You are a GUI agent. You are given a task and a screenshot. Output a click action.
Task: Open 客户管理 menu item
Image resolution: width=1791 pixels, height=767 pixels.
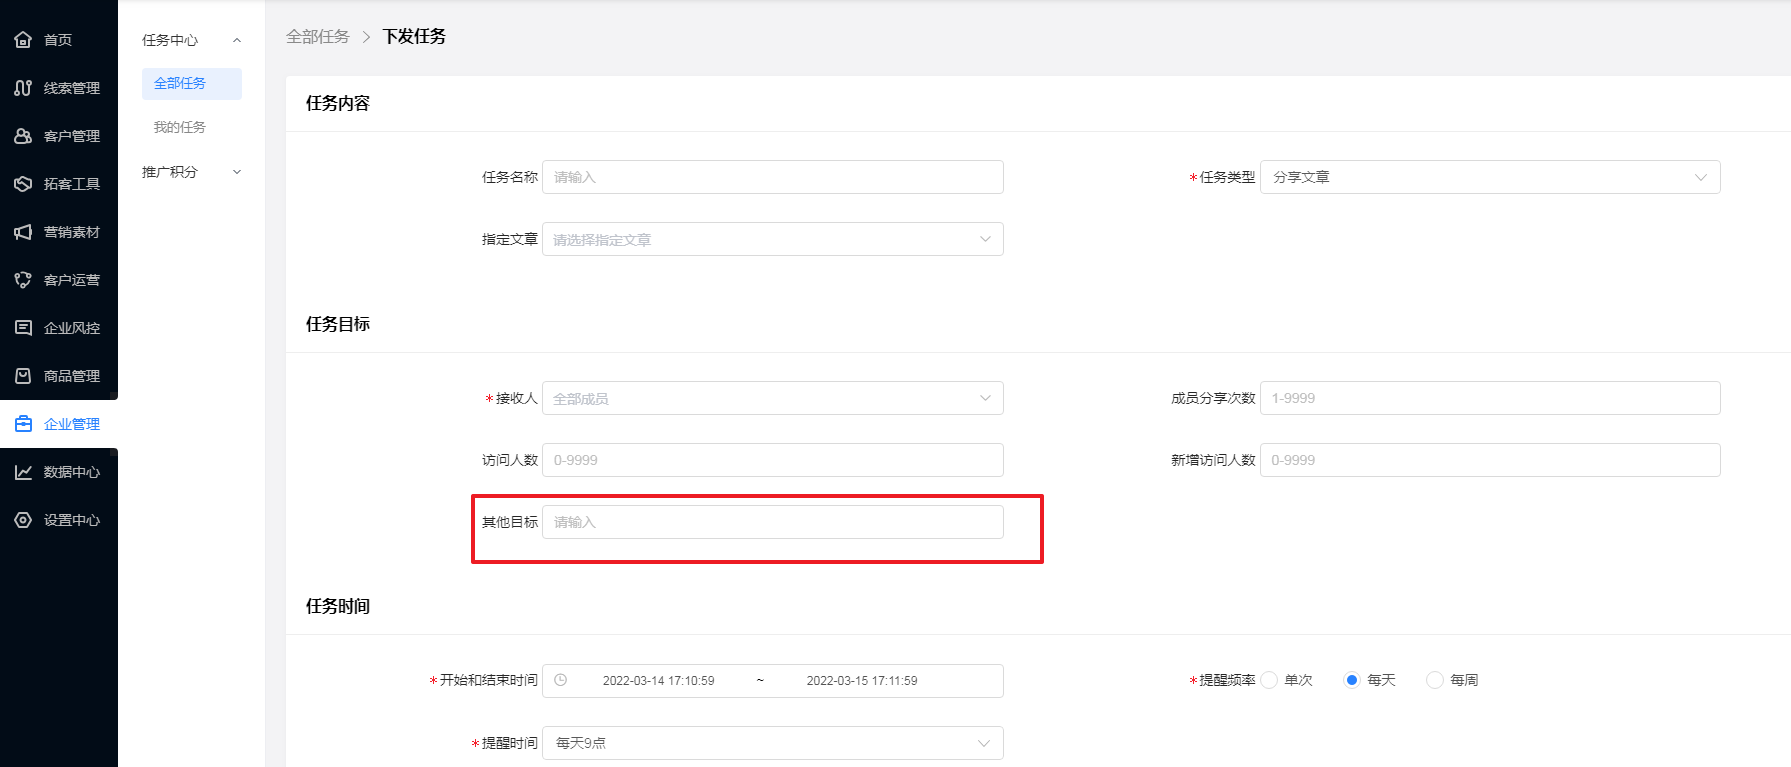click(59, 136)
